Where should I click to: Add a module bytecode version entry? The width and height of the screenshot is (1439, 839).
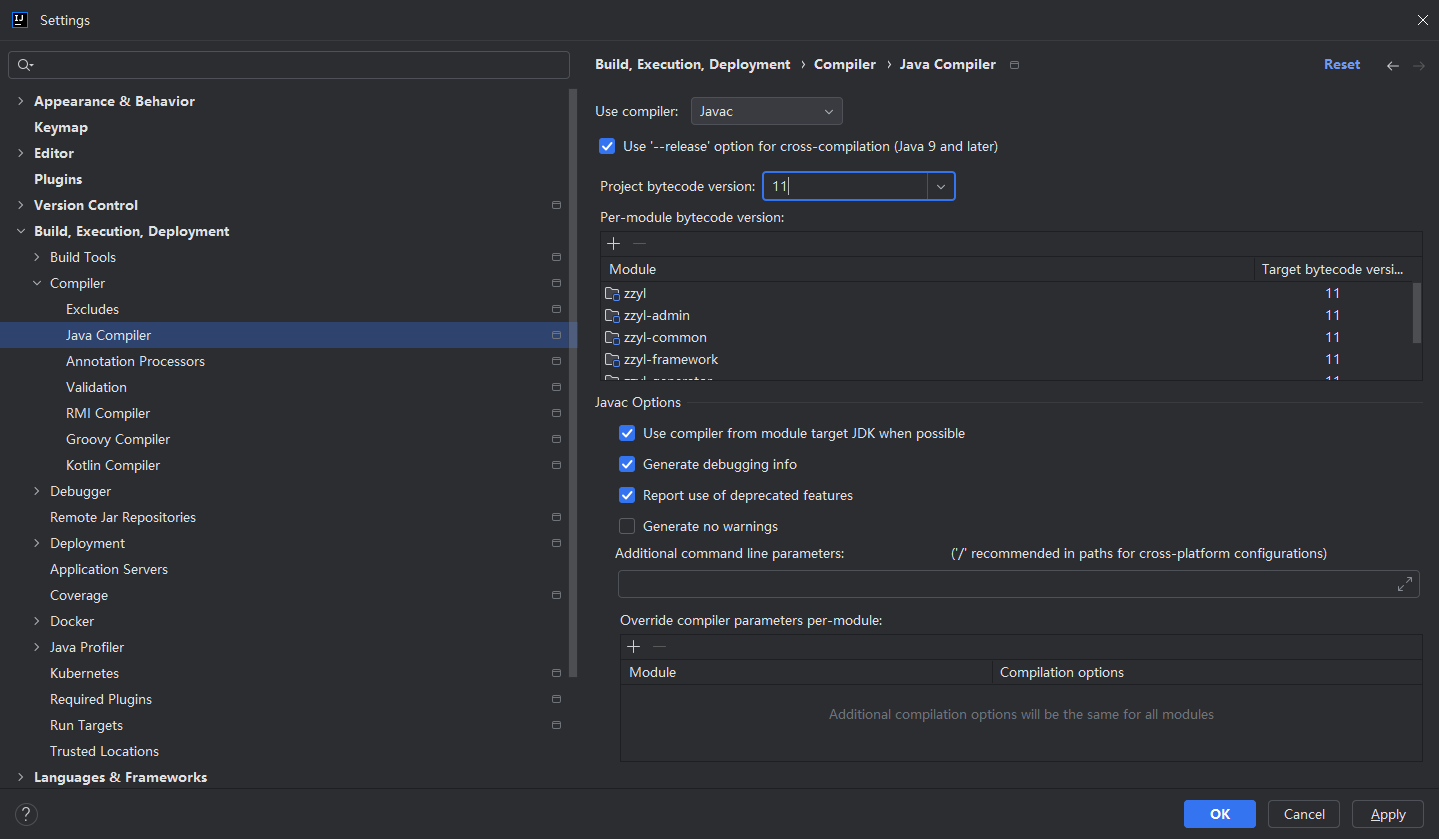click(x=613, y=244)
